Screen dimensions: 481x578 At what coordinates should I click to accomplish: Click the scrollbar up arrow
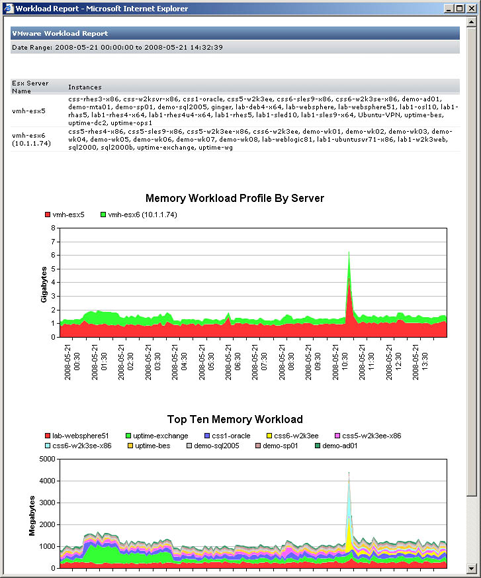[x=471, y=22]
